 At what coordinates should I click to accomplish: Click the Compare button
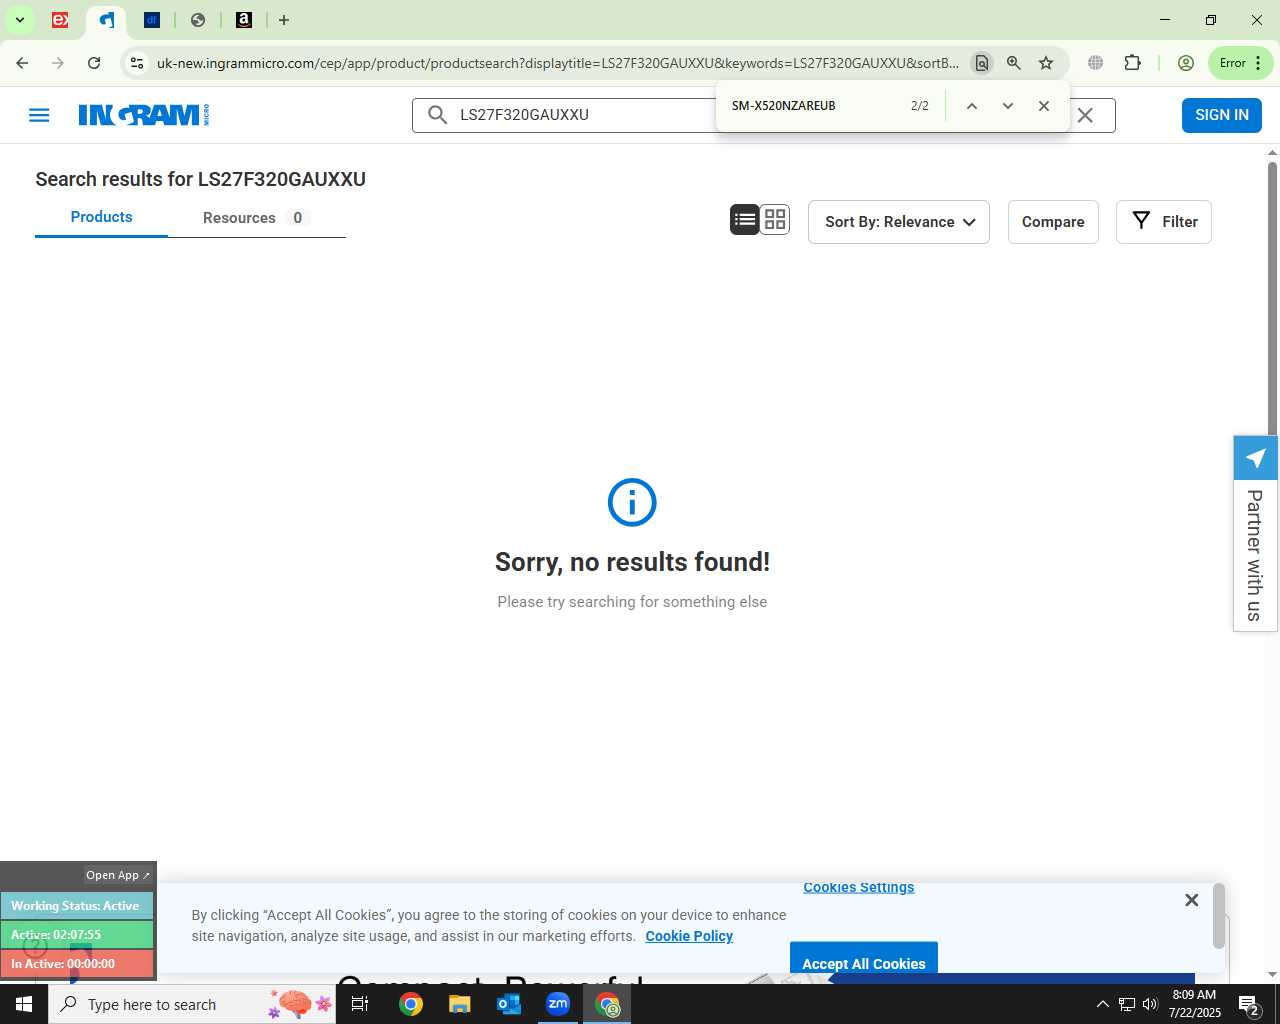[1053, 222]
